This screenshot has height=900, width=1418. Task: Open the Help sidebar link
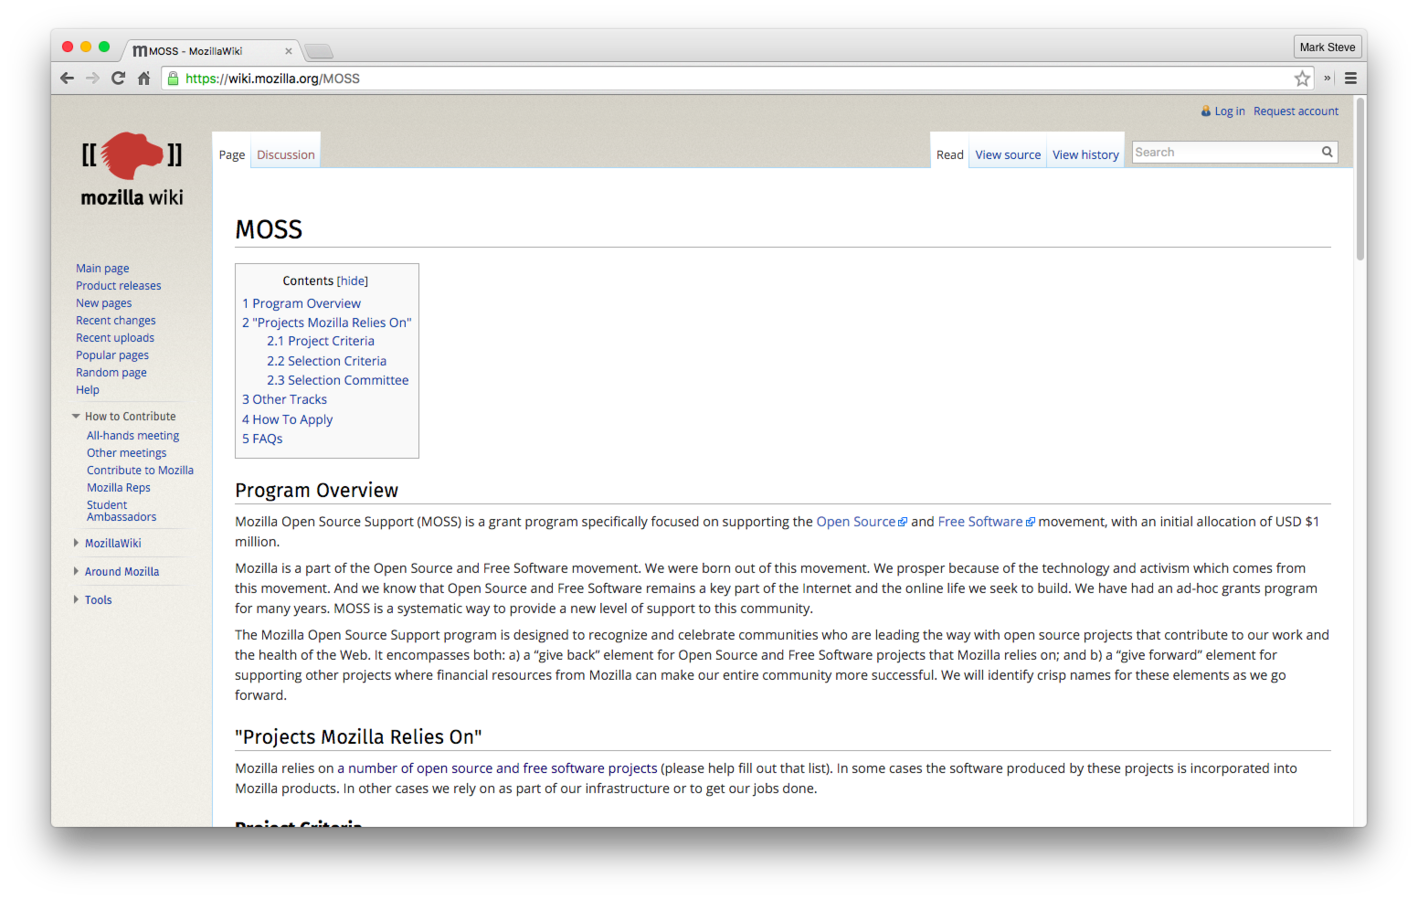point(88,390)
